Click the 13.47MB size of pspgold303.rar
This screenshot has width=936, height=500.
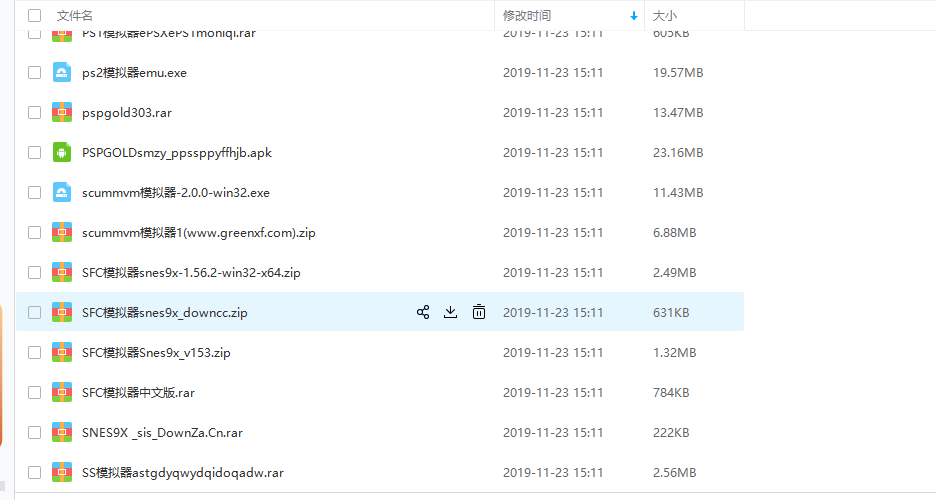pos(678,113)
